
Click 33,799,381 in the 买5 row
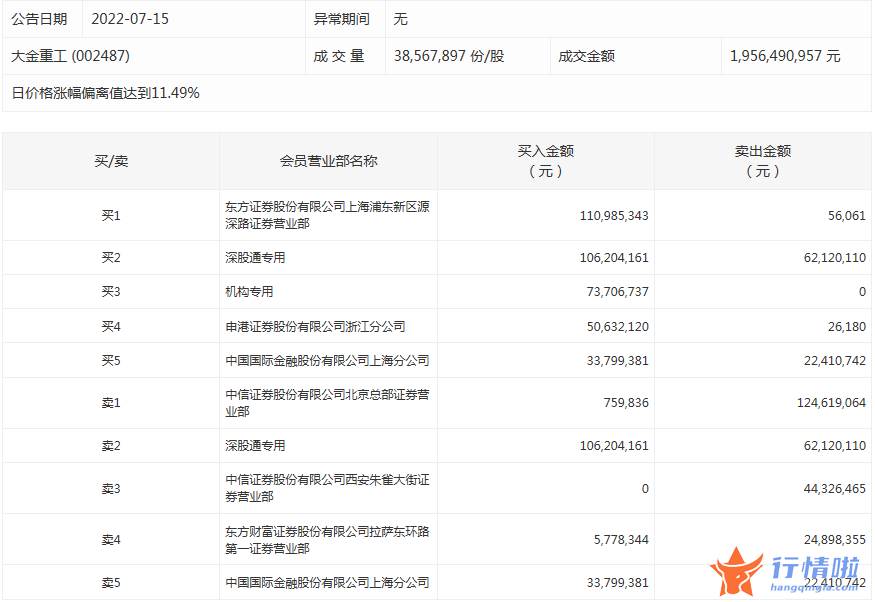(617, 360)
